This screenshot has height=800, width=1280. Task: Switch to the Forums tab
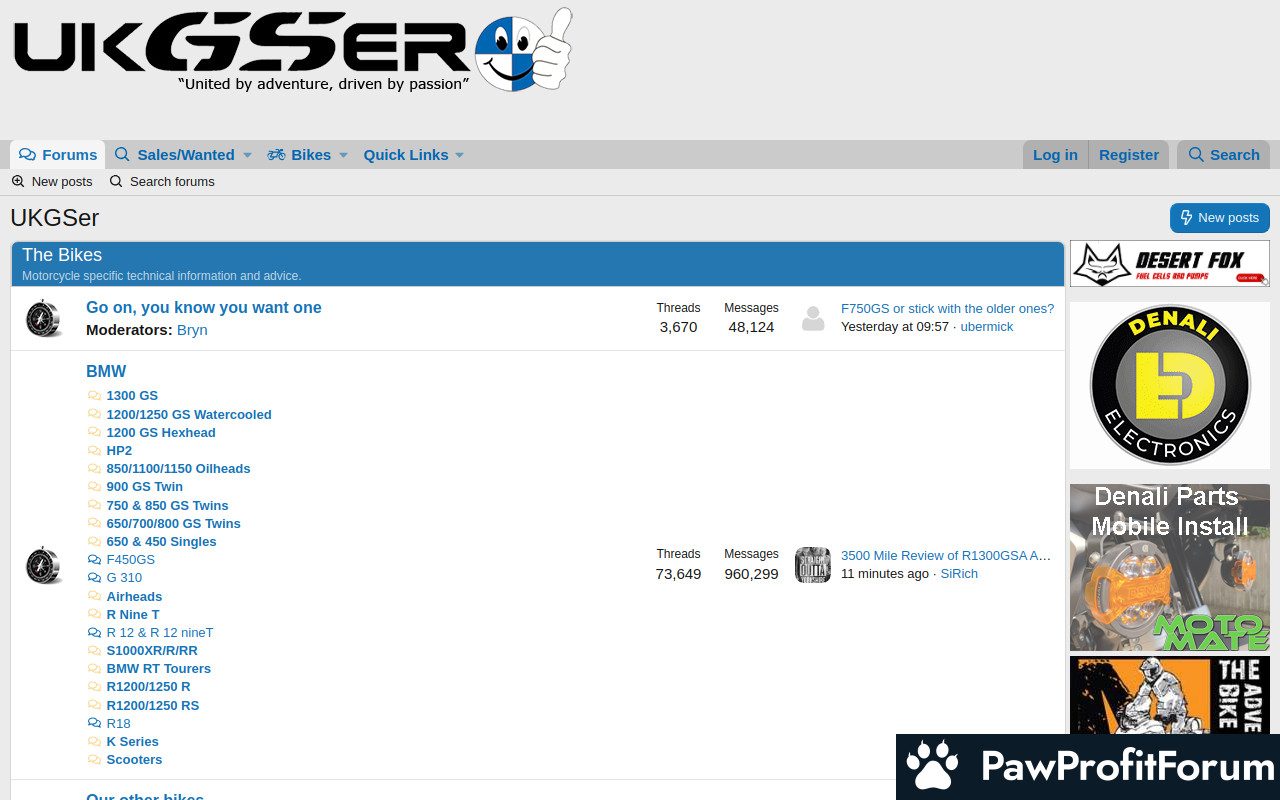pyautogui.click(x=58, y=155)
